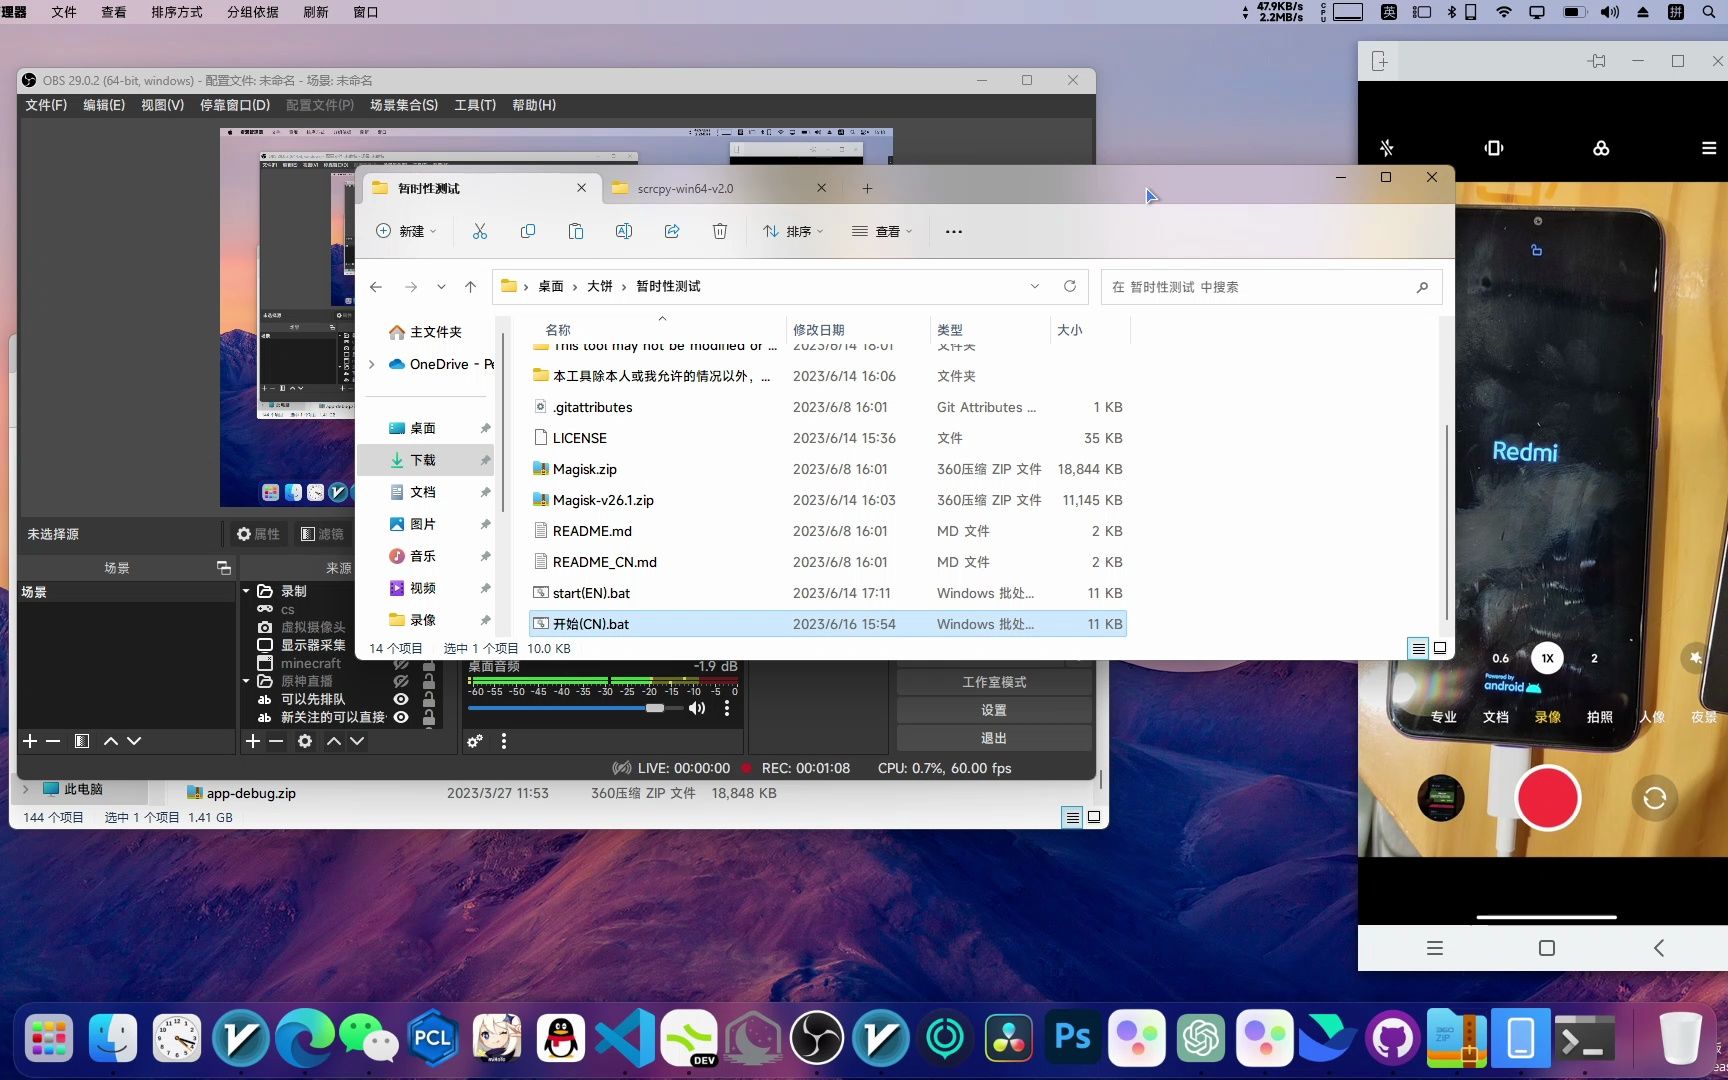
Task: Open OBS from the taskbar
Action: tap(817, 1038)
